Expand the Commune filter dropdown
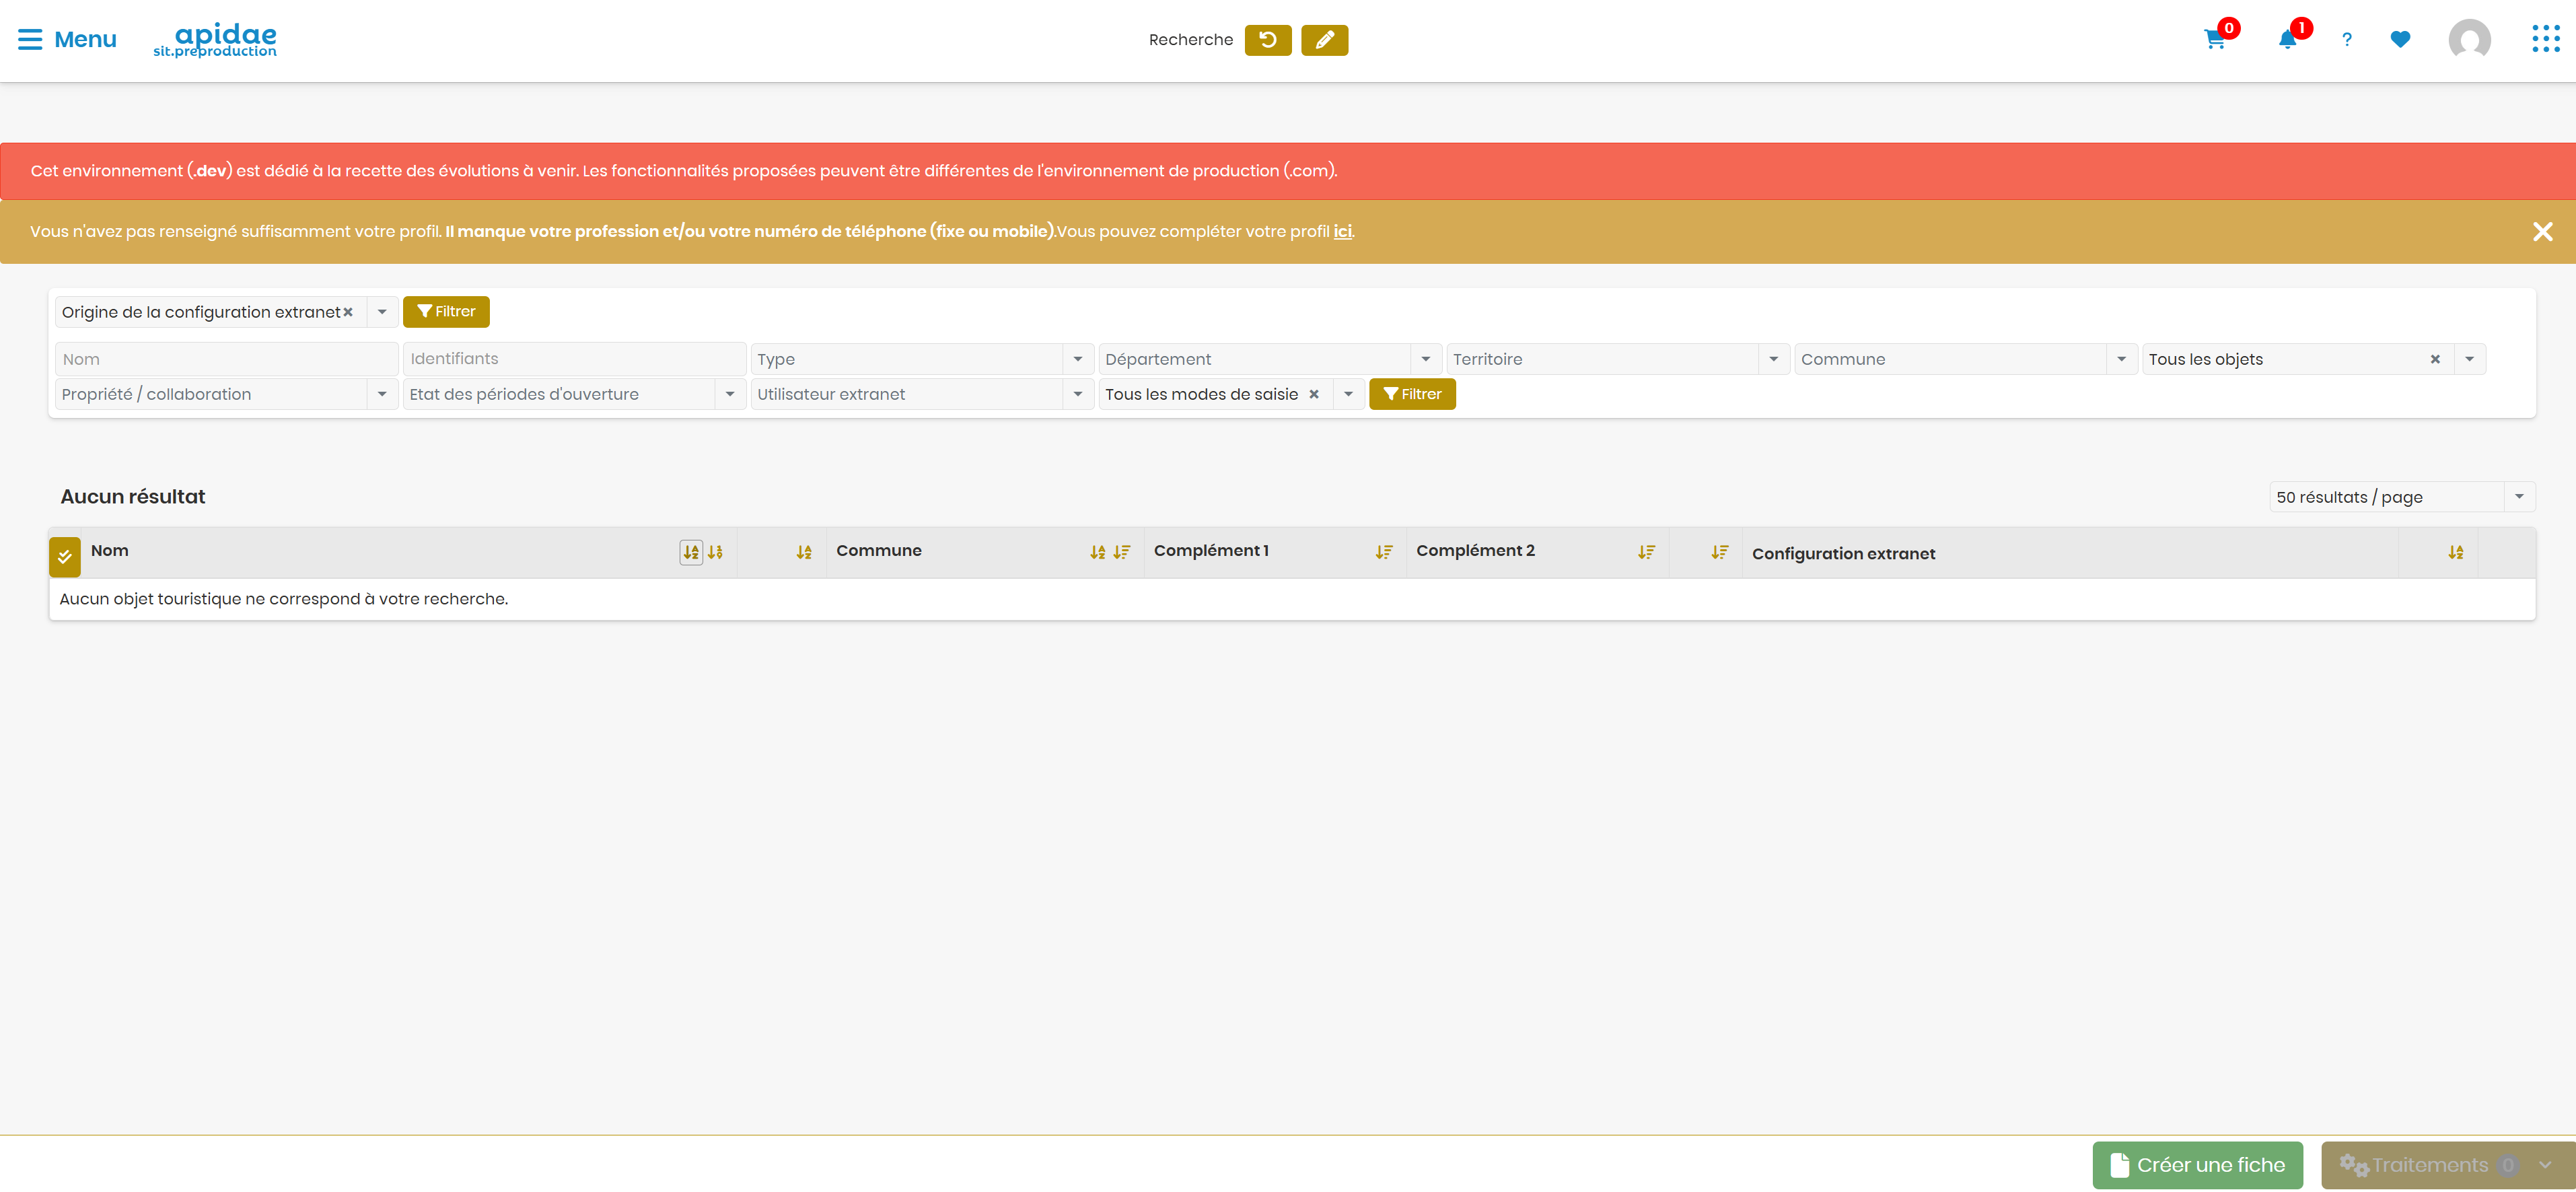 tap(2121, 359)
